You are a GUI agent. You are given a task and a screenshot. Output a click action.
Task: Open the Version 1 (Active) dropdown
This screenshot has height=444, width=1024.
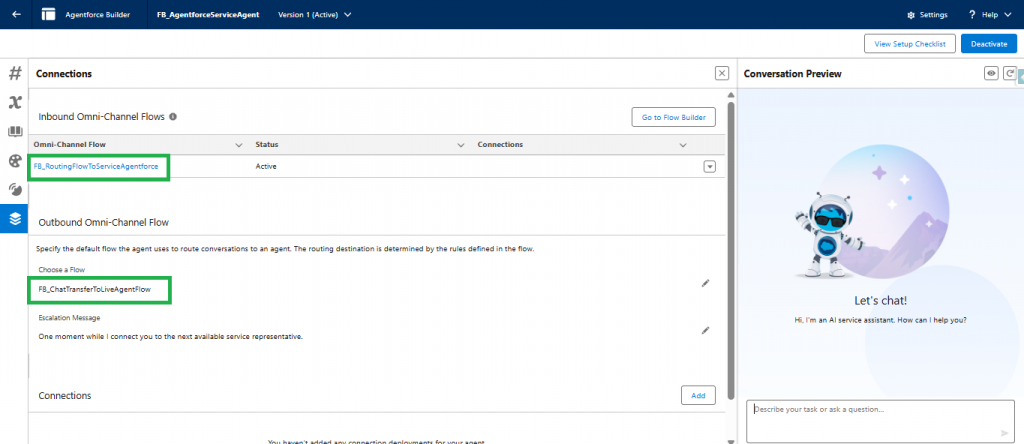coord(315,14)
